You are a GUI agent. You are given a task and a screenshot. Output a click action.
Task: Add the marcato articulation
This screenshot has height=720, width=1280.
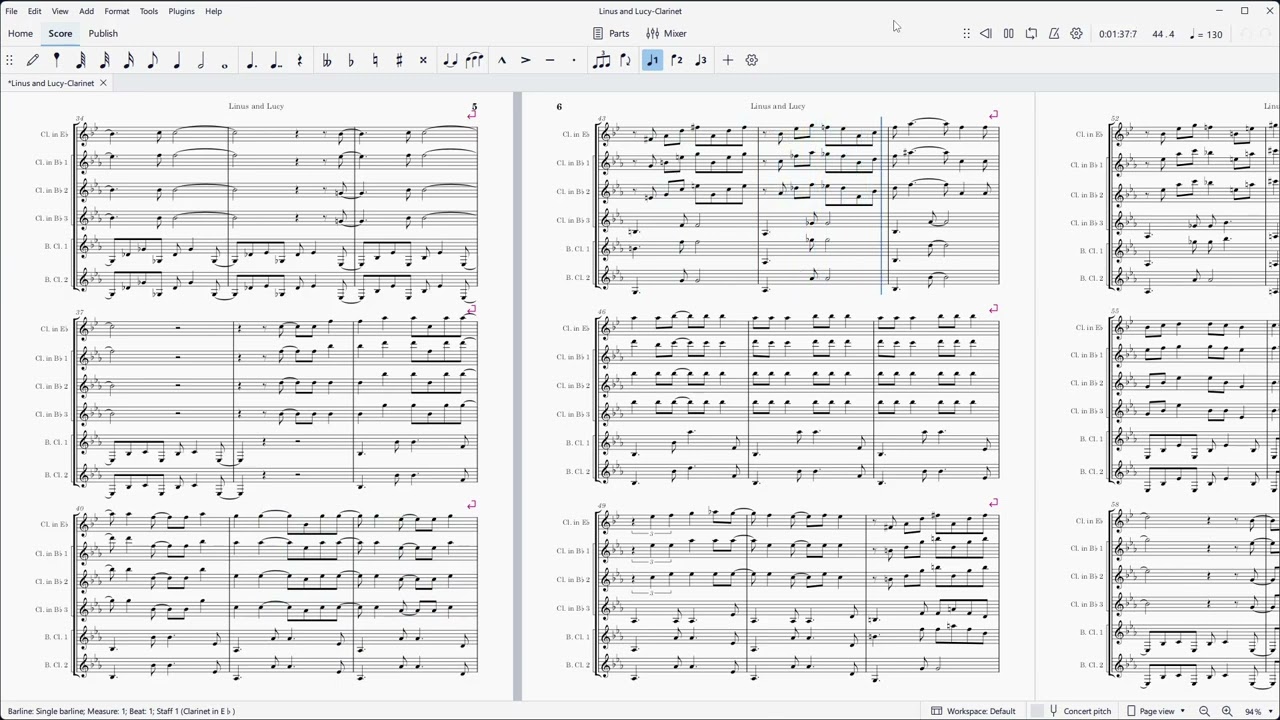tap(501, 60)
